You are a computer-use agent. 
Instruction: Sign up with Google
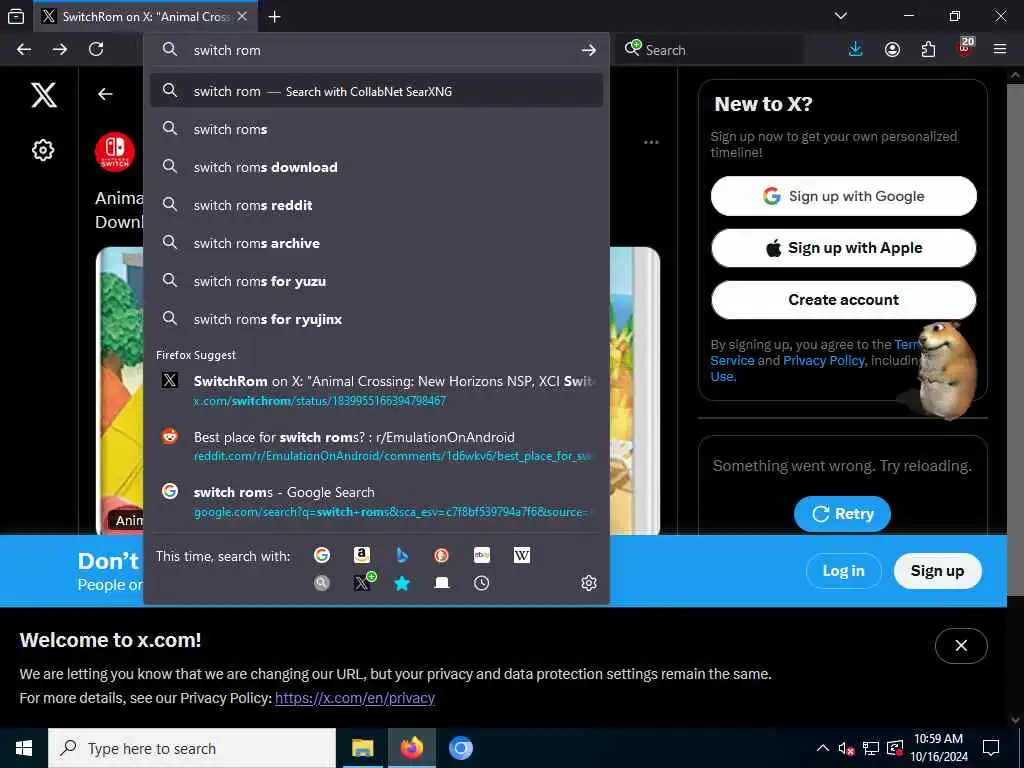point(844,196)
